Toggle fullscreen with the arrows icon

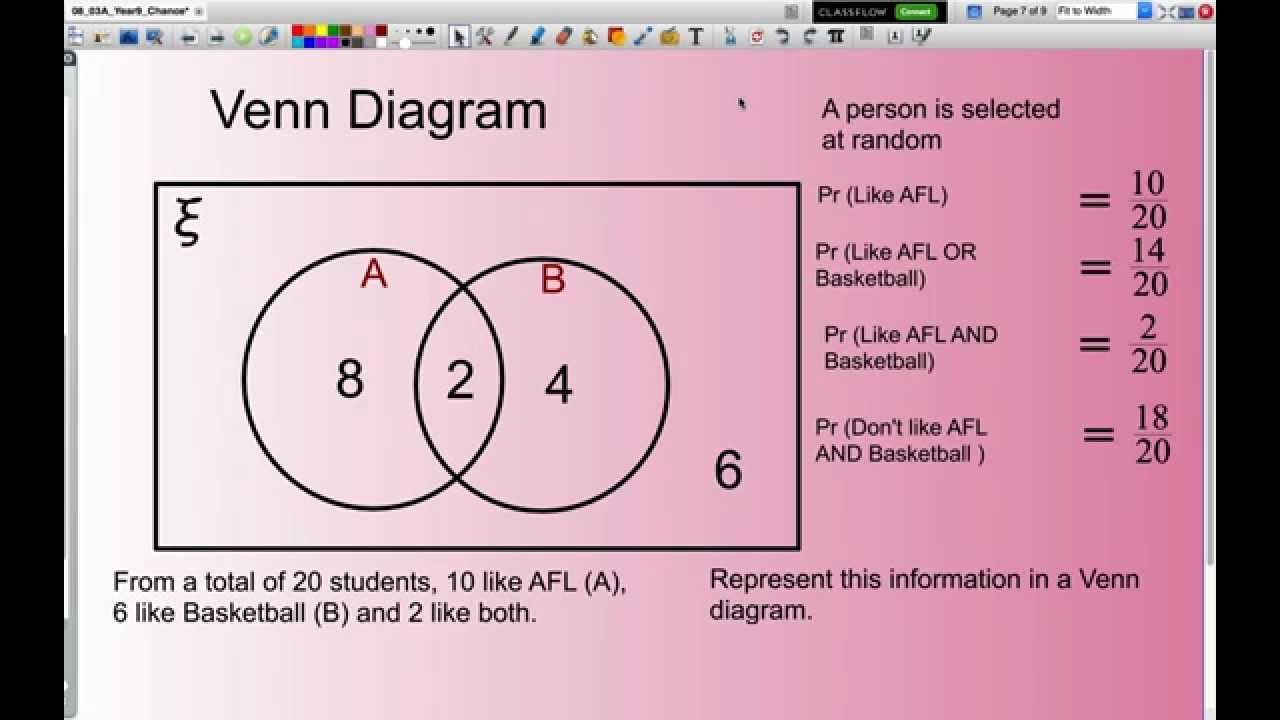pyautogui.click(x=1166, y=12)
